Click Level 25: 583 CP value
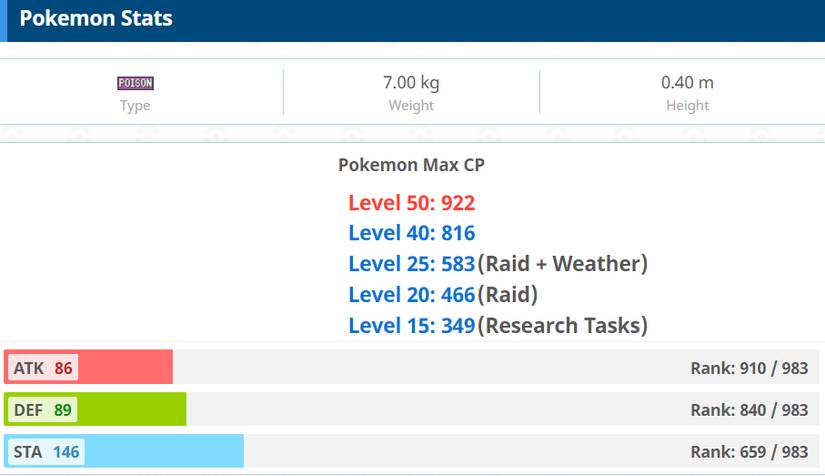 click(x=411, y=264)
